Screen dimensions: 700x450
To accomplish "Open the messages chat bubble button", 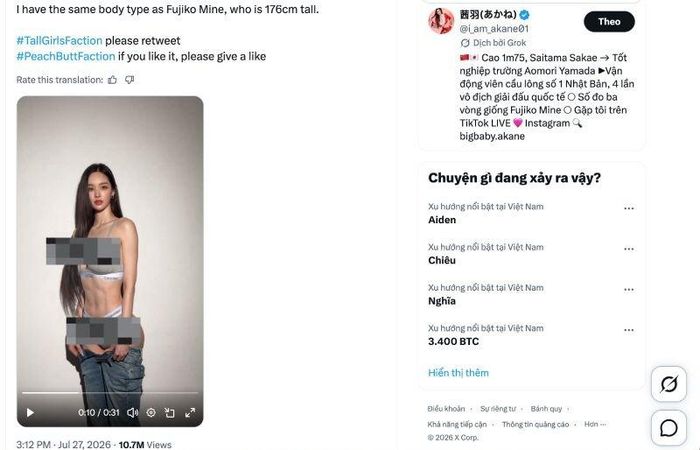I will 669,428.
